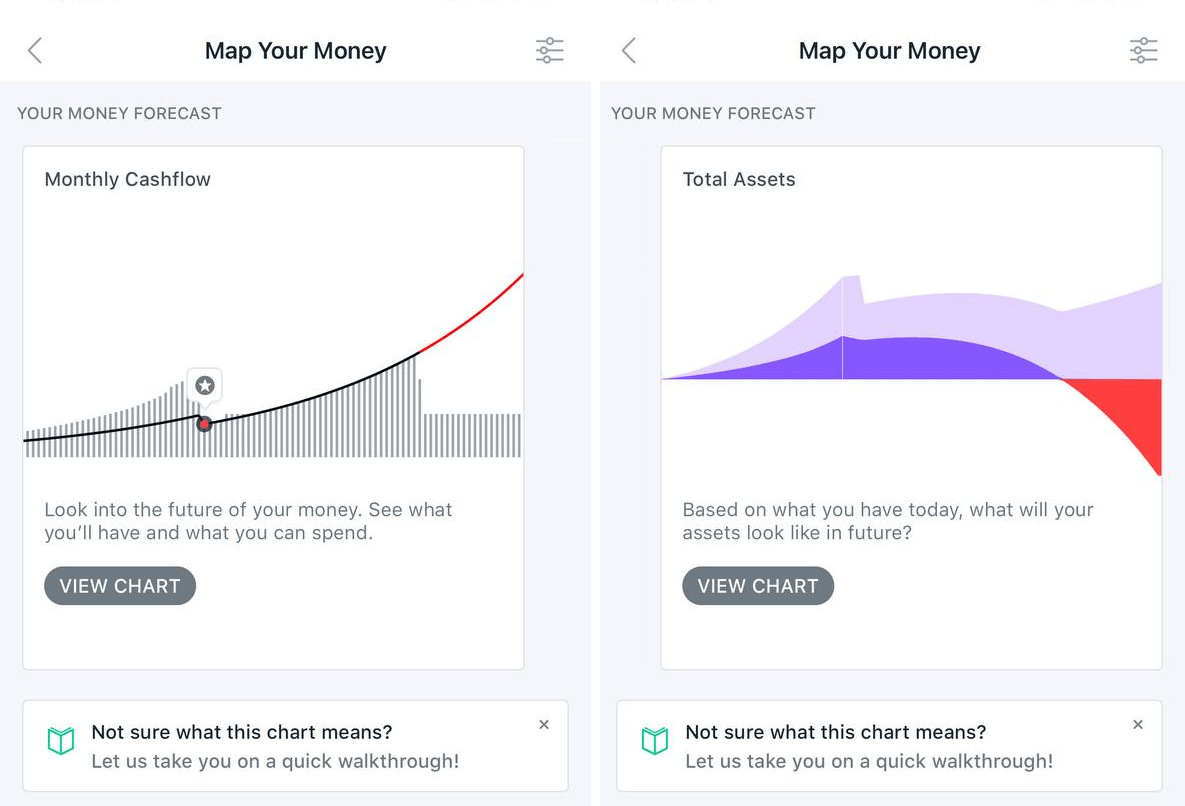Image resolution: width=1185 pixels, height=806 pixels.
Task: Open the Total Assets card title
Action: [739, 180]
